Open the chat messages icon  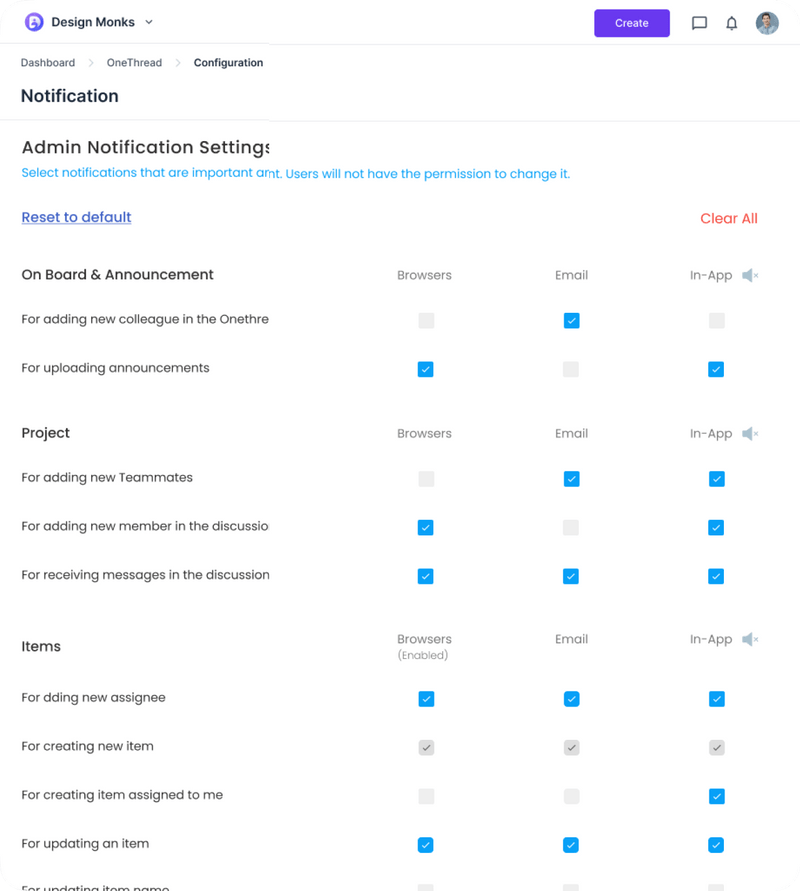click(699, 23)
